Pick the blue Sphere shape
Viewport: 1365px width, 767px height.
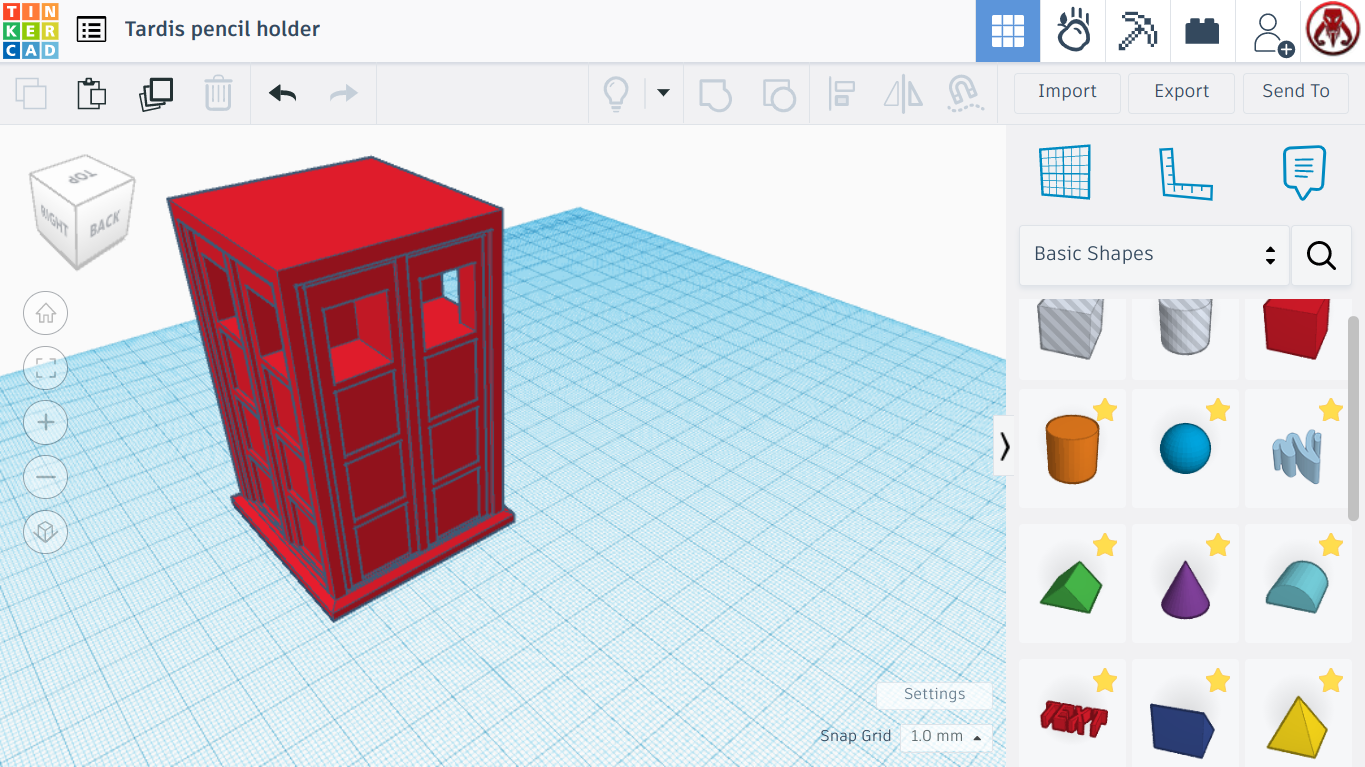point(1185,449)
